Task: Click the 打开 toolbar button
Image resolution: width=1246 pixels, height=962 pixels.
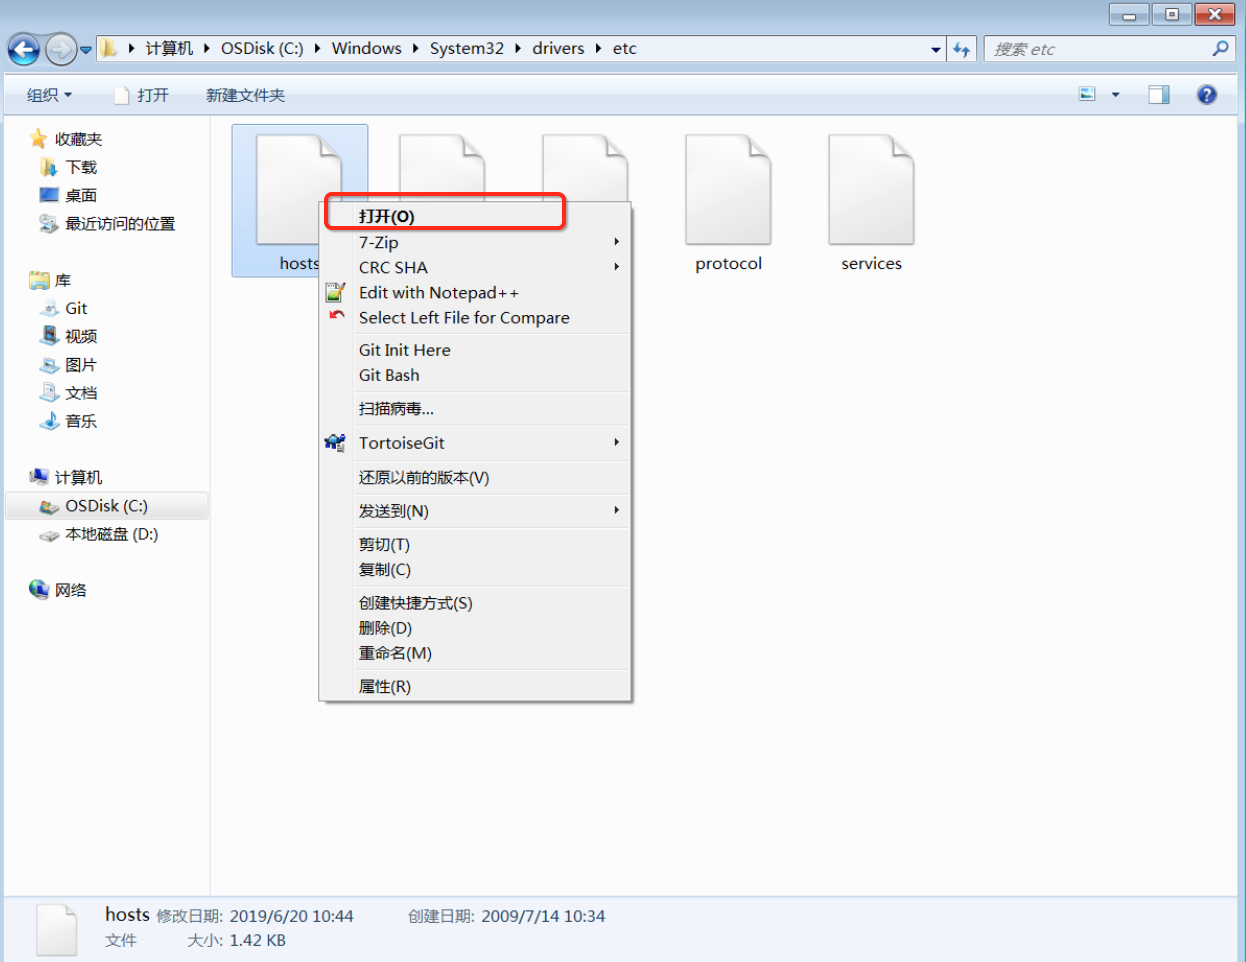Action: 141,95
